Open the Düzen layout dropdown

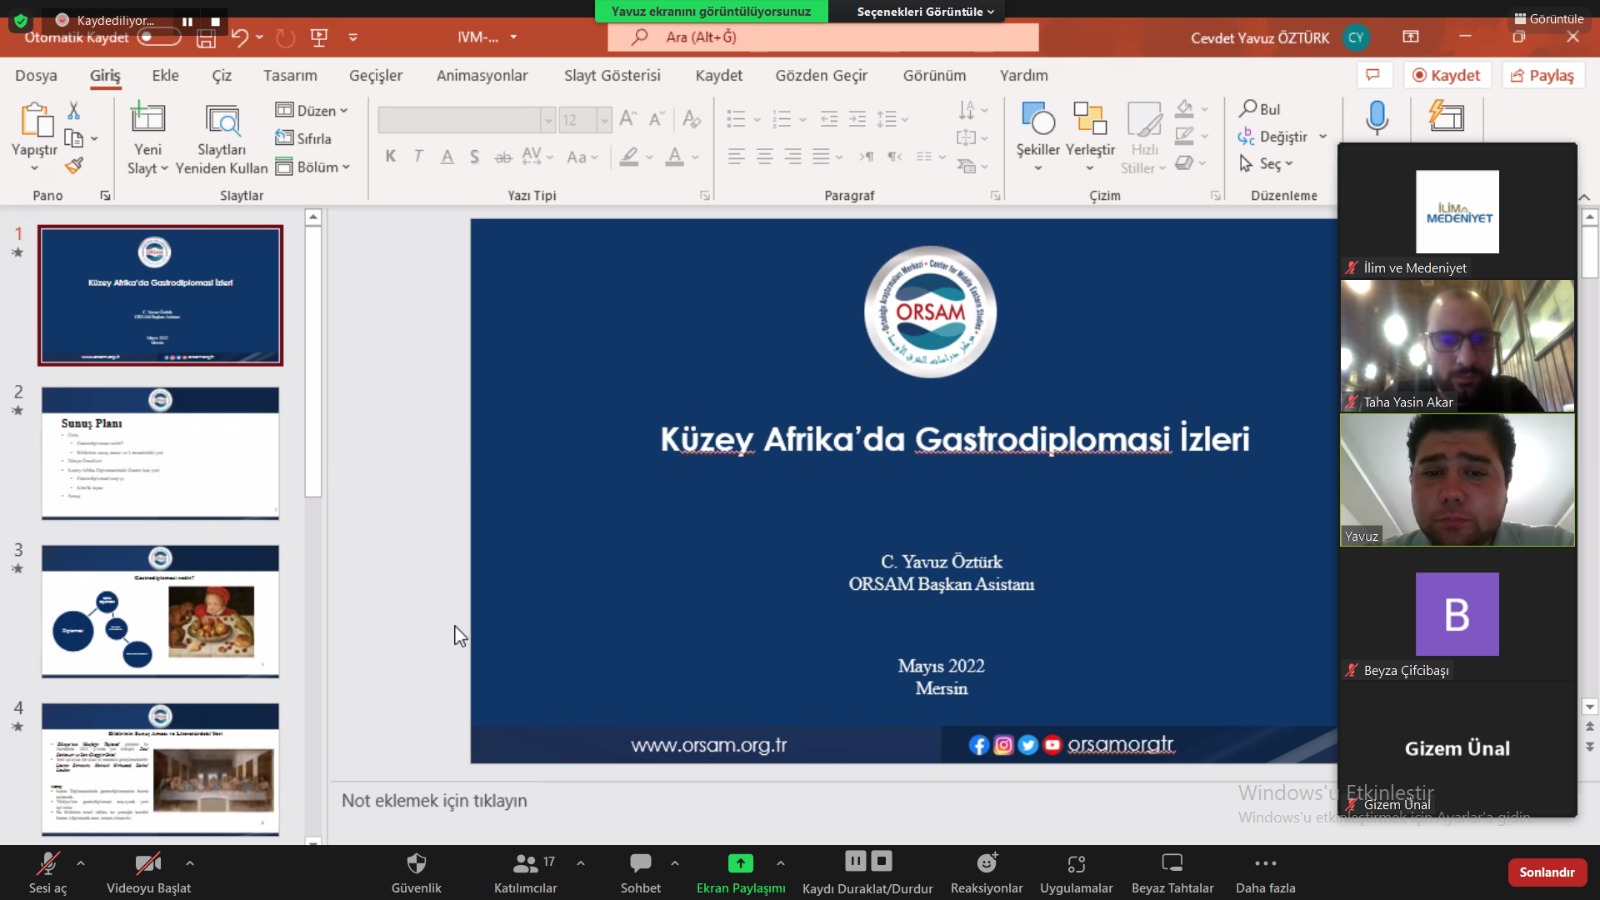click(312, 110)
